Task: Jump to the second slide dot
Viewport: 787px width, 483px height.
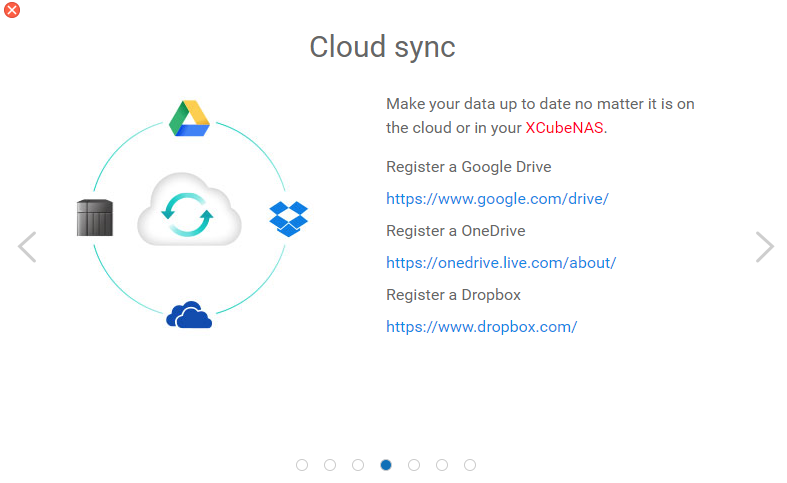Action: [330, 465]
